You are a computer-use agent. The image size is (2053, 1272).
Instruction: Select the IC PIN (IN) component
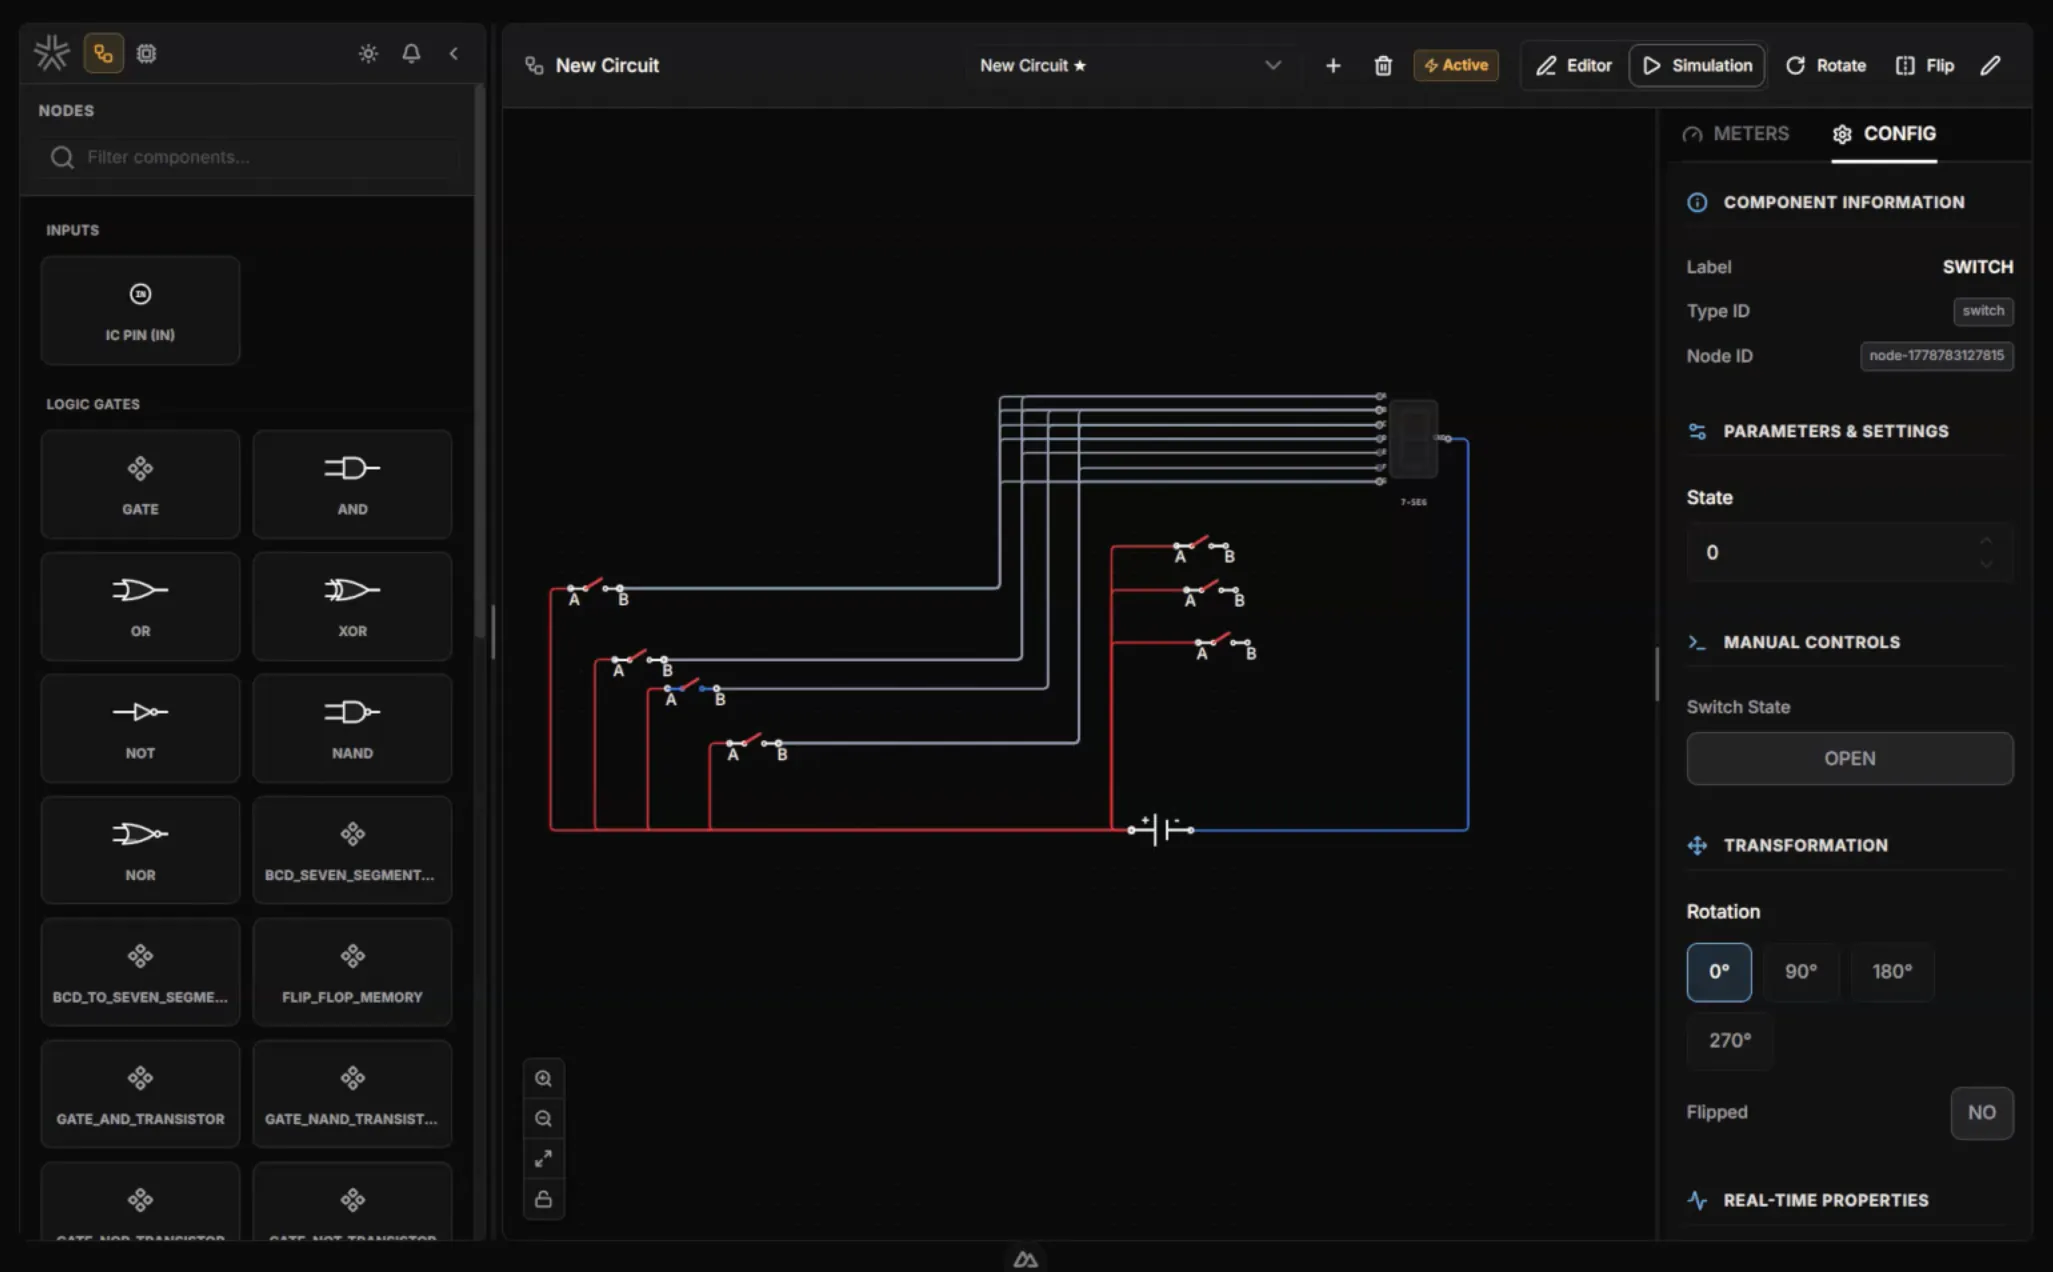140,310
